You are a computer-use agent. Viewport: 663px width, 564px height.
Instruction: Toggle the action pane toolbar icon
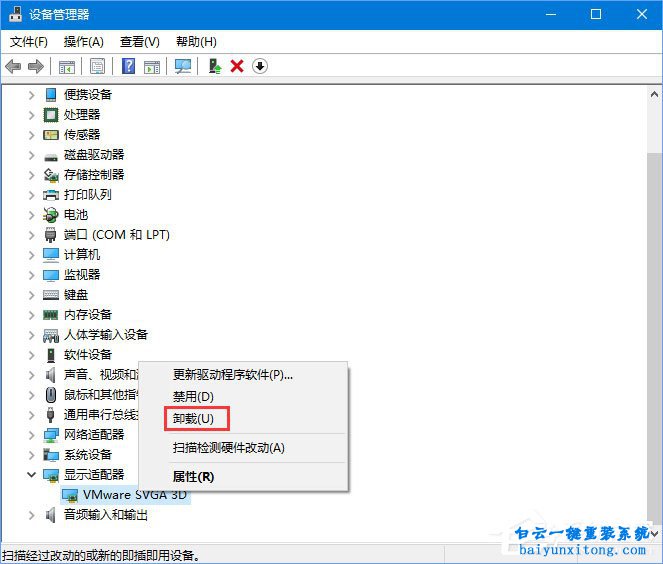click(152, 66)
